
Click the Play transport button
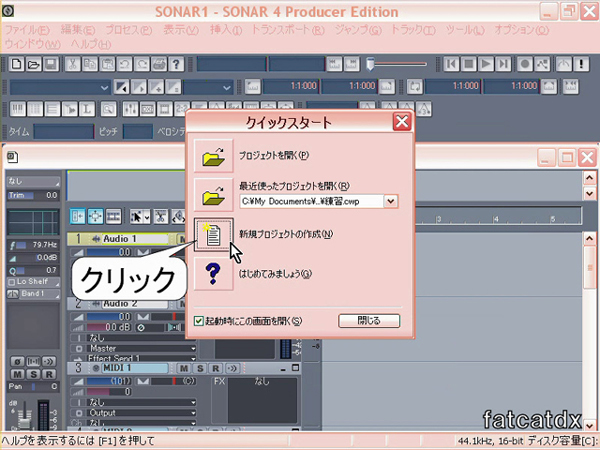[486, 64]
